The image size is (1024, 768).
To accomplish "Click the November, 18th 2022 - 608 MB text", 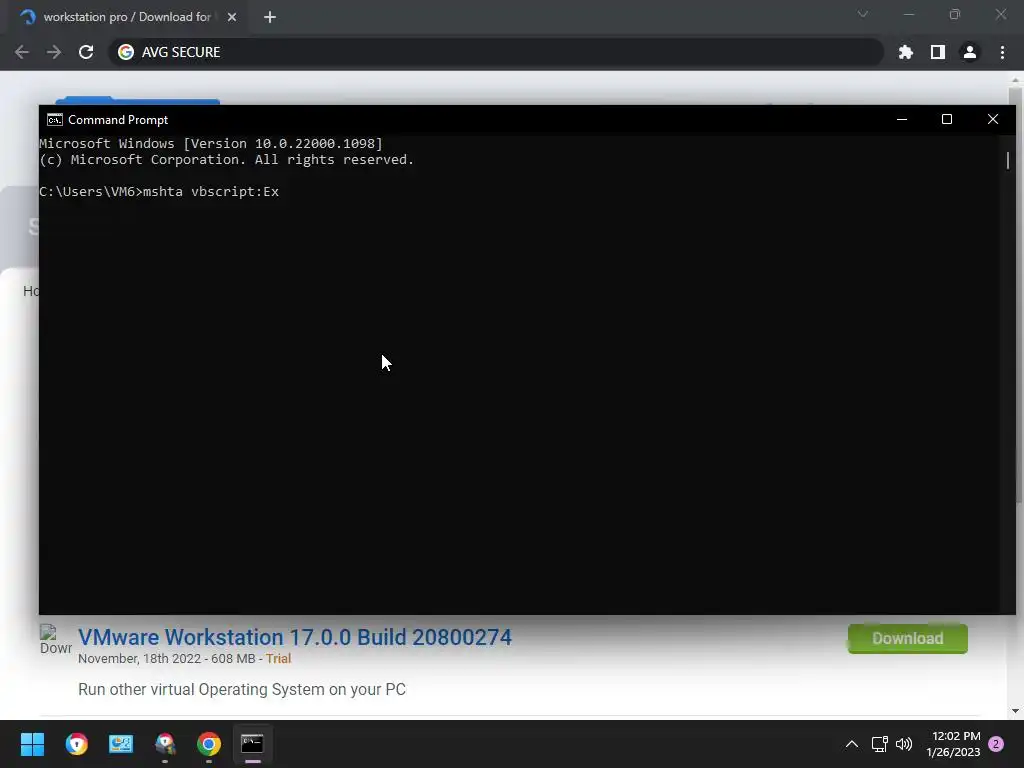I will [x=167, y=658].
